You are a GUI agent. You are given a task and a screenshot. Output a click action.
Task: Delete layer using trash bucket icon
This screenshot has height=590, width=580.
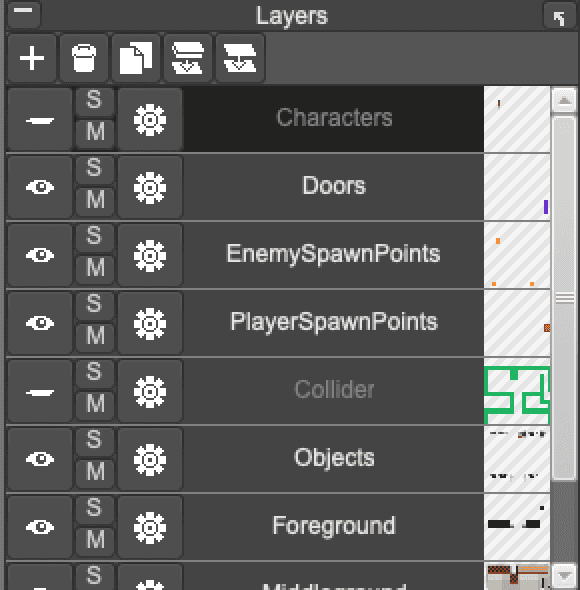tap(84, 58)
